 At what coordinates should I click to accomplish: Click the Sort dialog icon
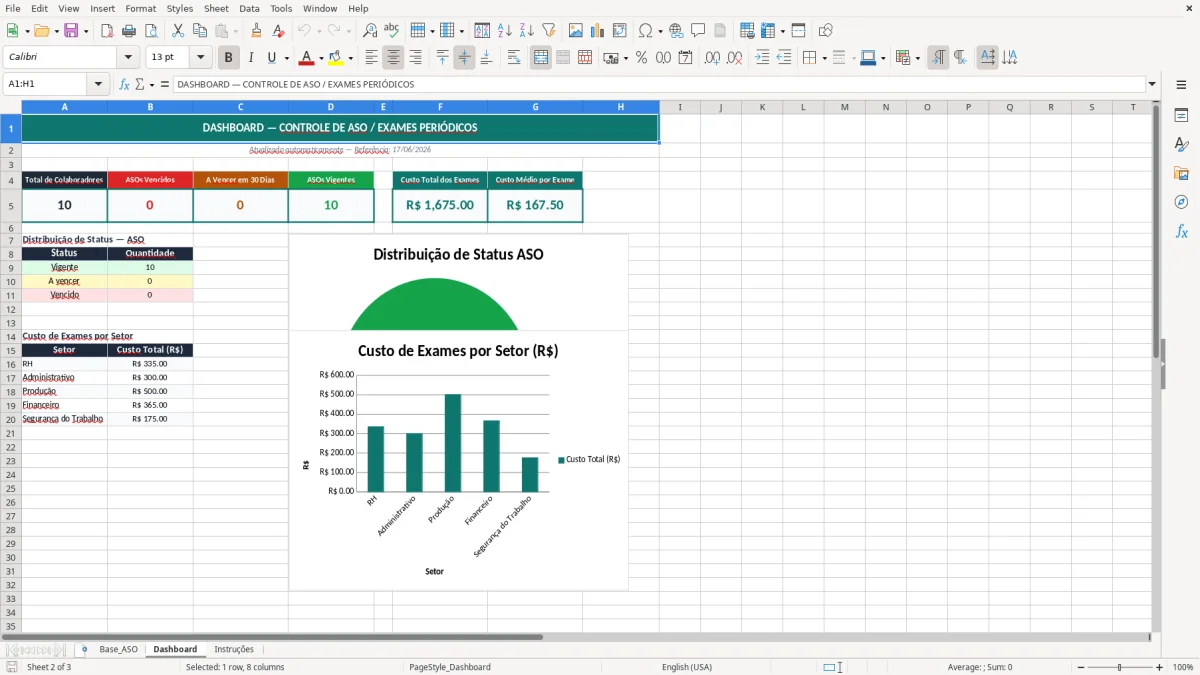click(x=482, y=31)
